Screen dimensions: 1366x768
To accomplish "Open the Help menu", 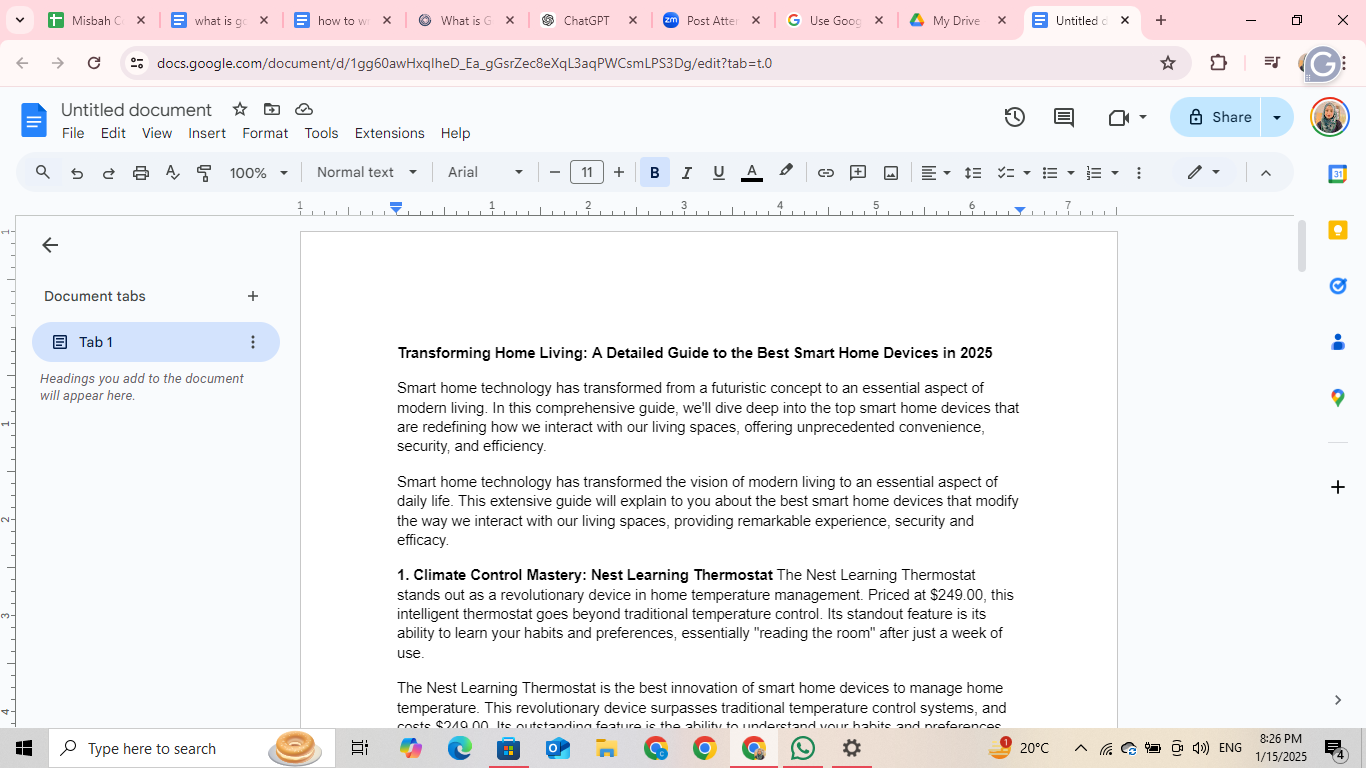I will (x=455, y=133).
